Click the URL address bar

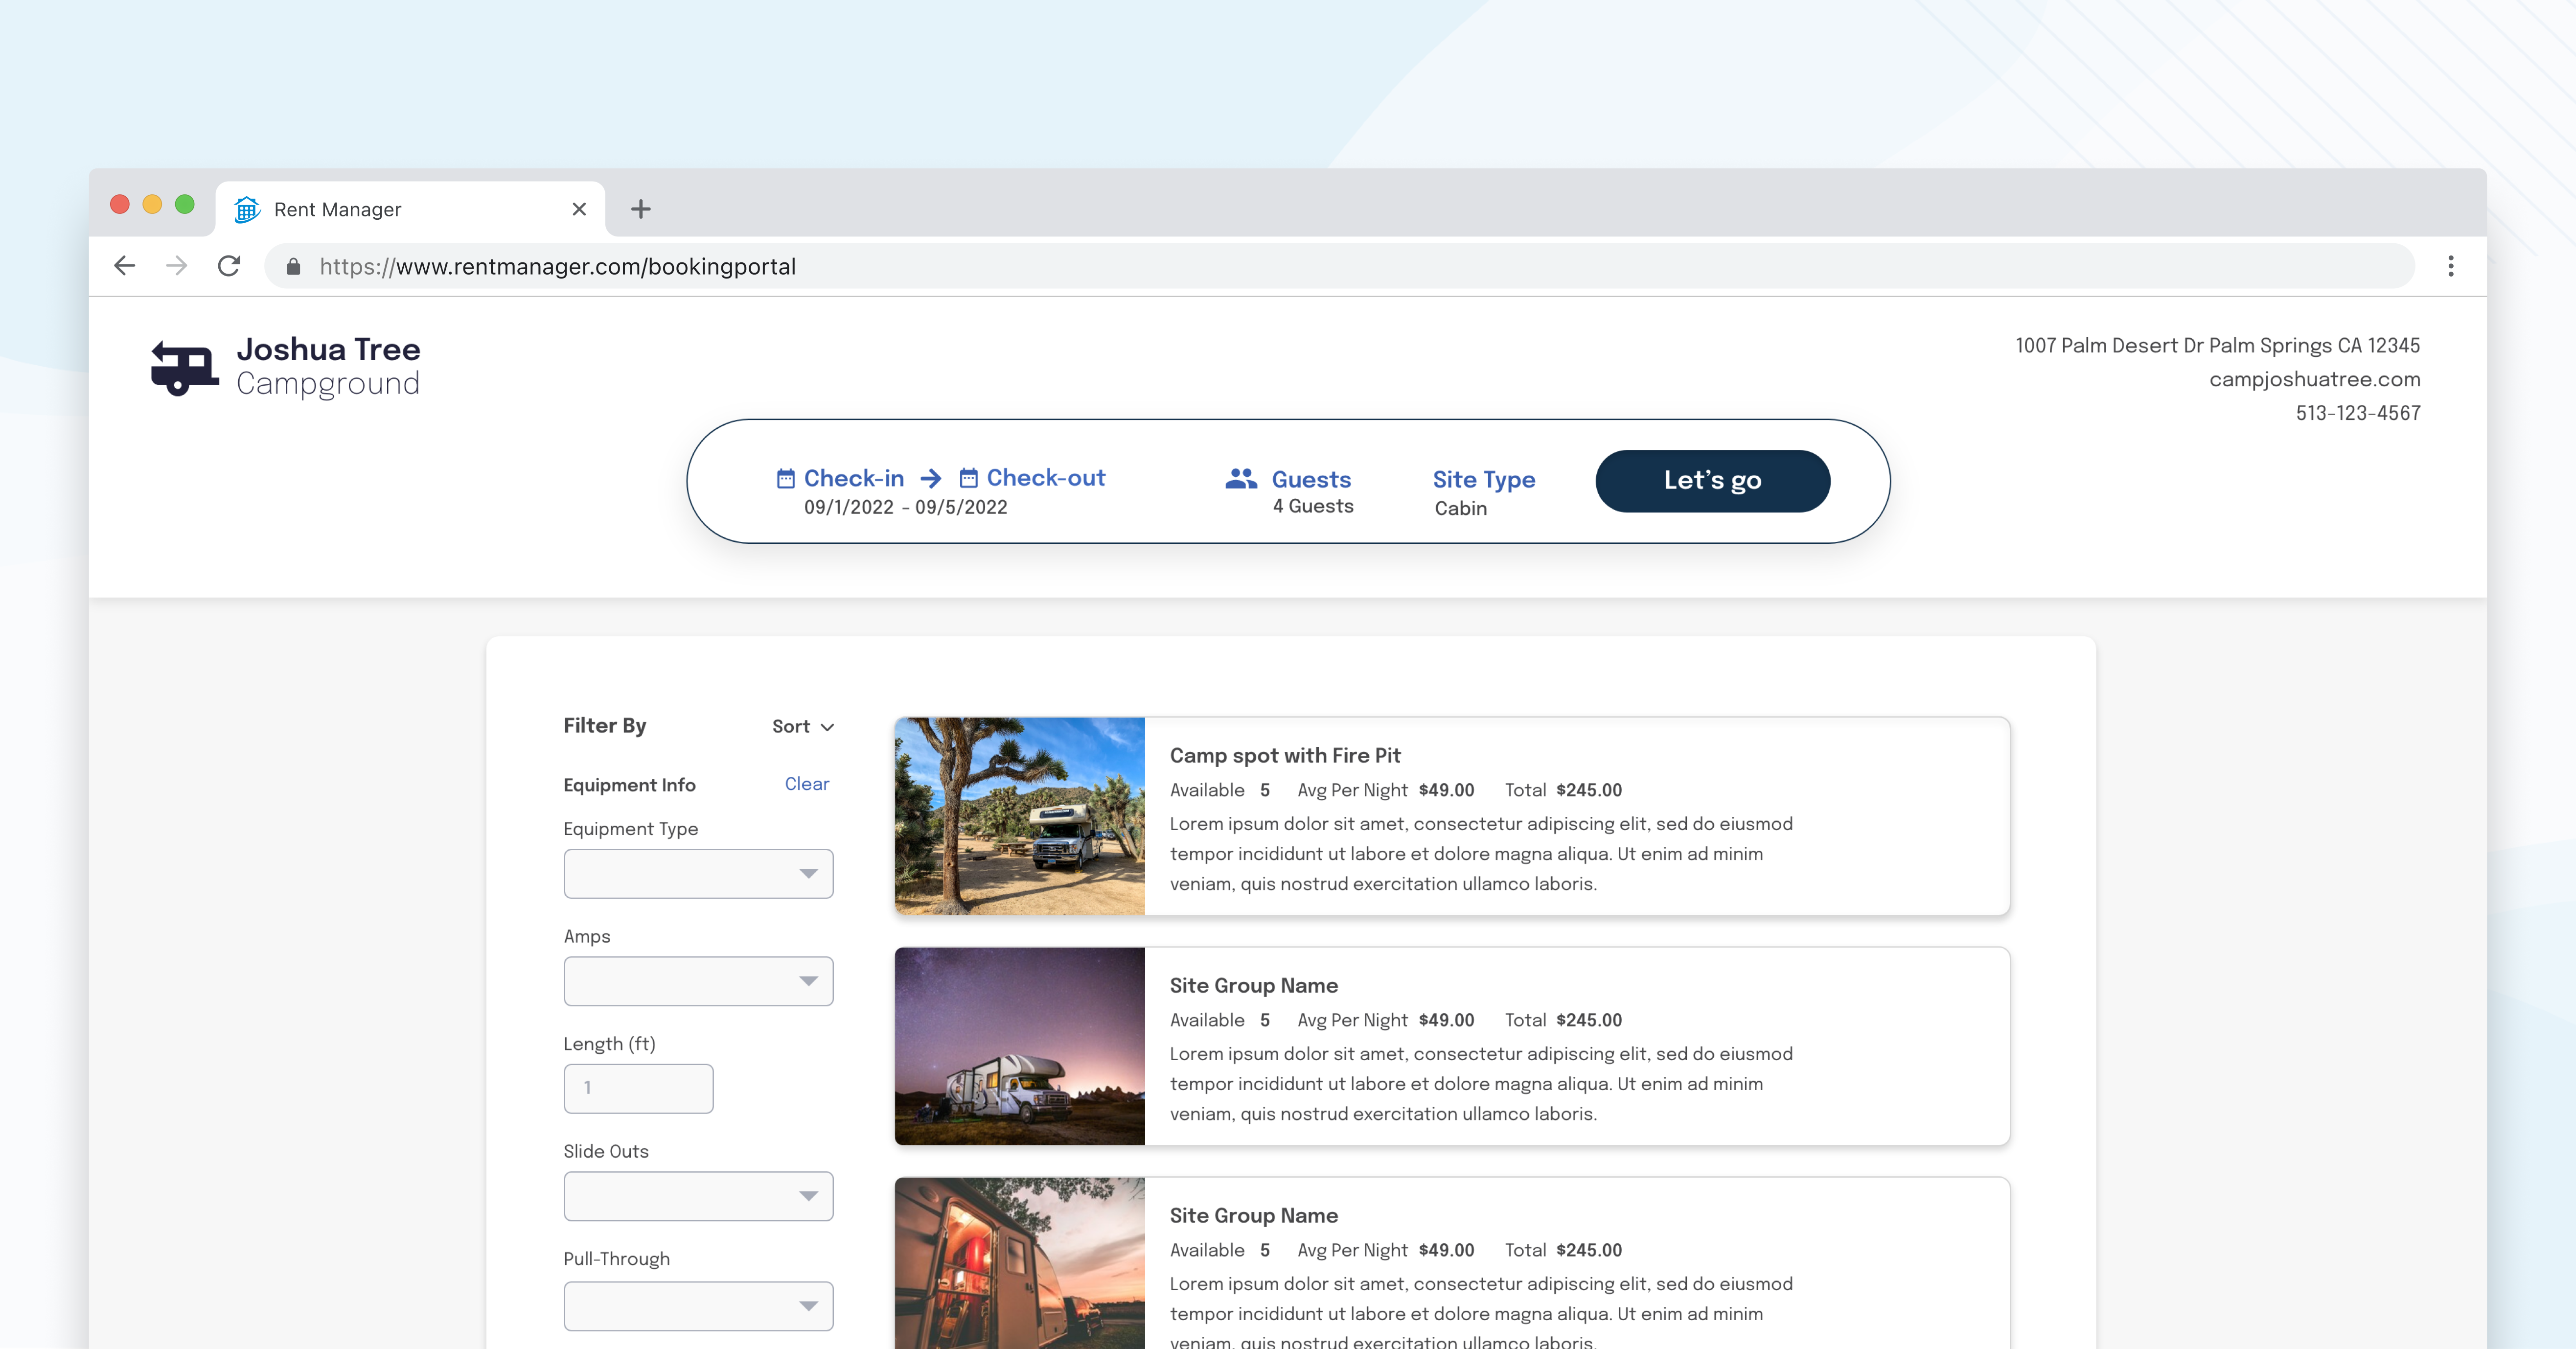click(1340, 267)
